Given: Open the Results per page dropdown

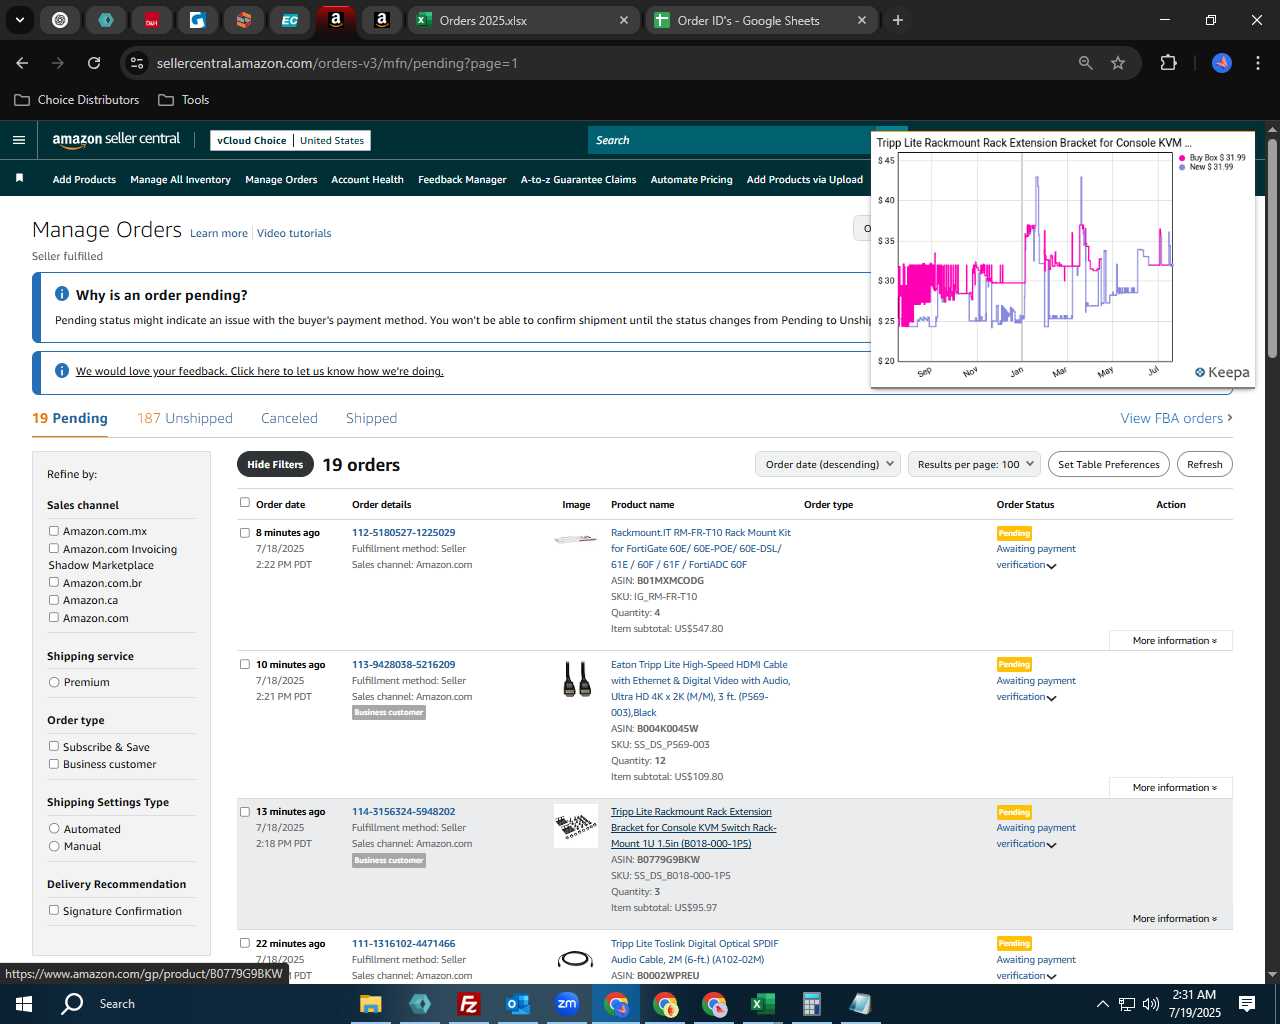Looking at the screenshot, I should (x=975, y=464).
